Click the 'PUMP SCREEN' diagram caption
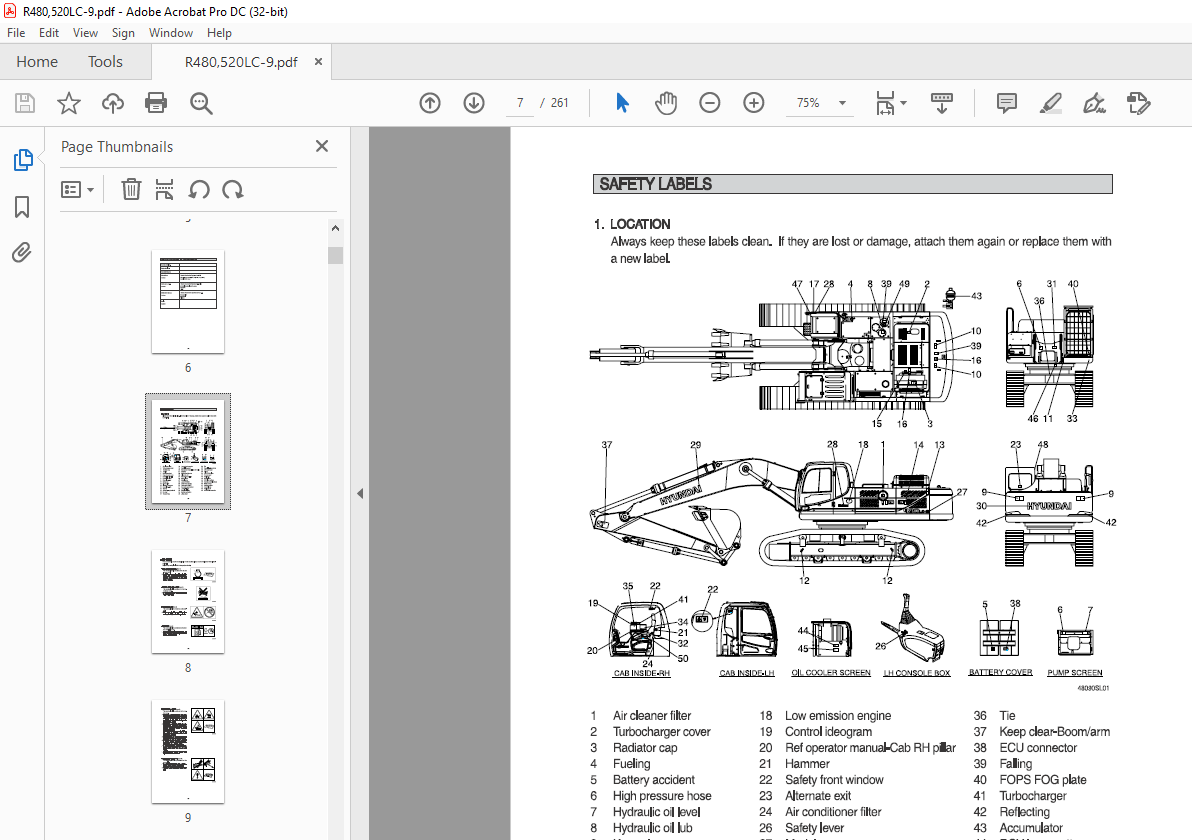 1074,673
